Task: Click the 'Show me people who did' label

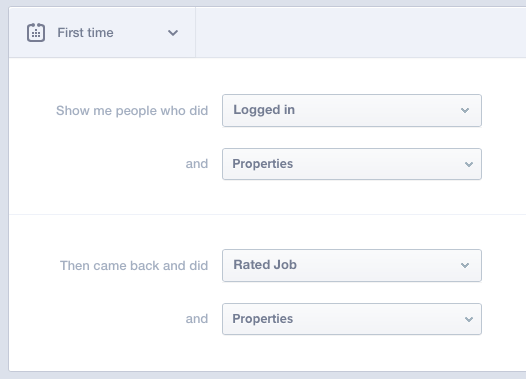Action: pyautogui.click(x=132, y=111)
